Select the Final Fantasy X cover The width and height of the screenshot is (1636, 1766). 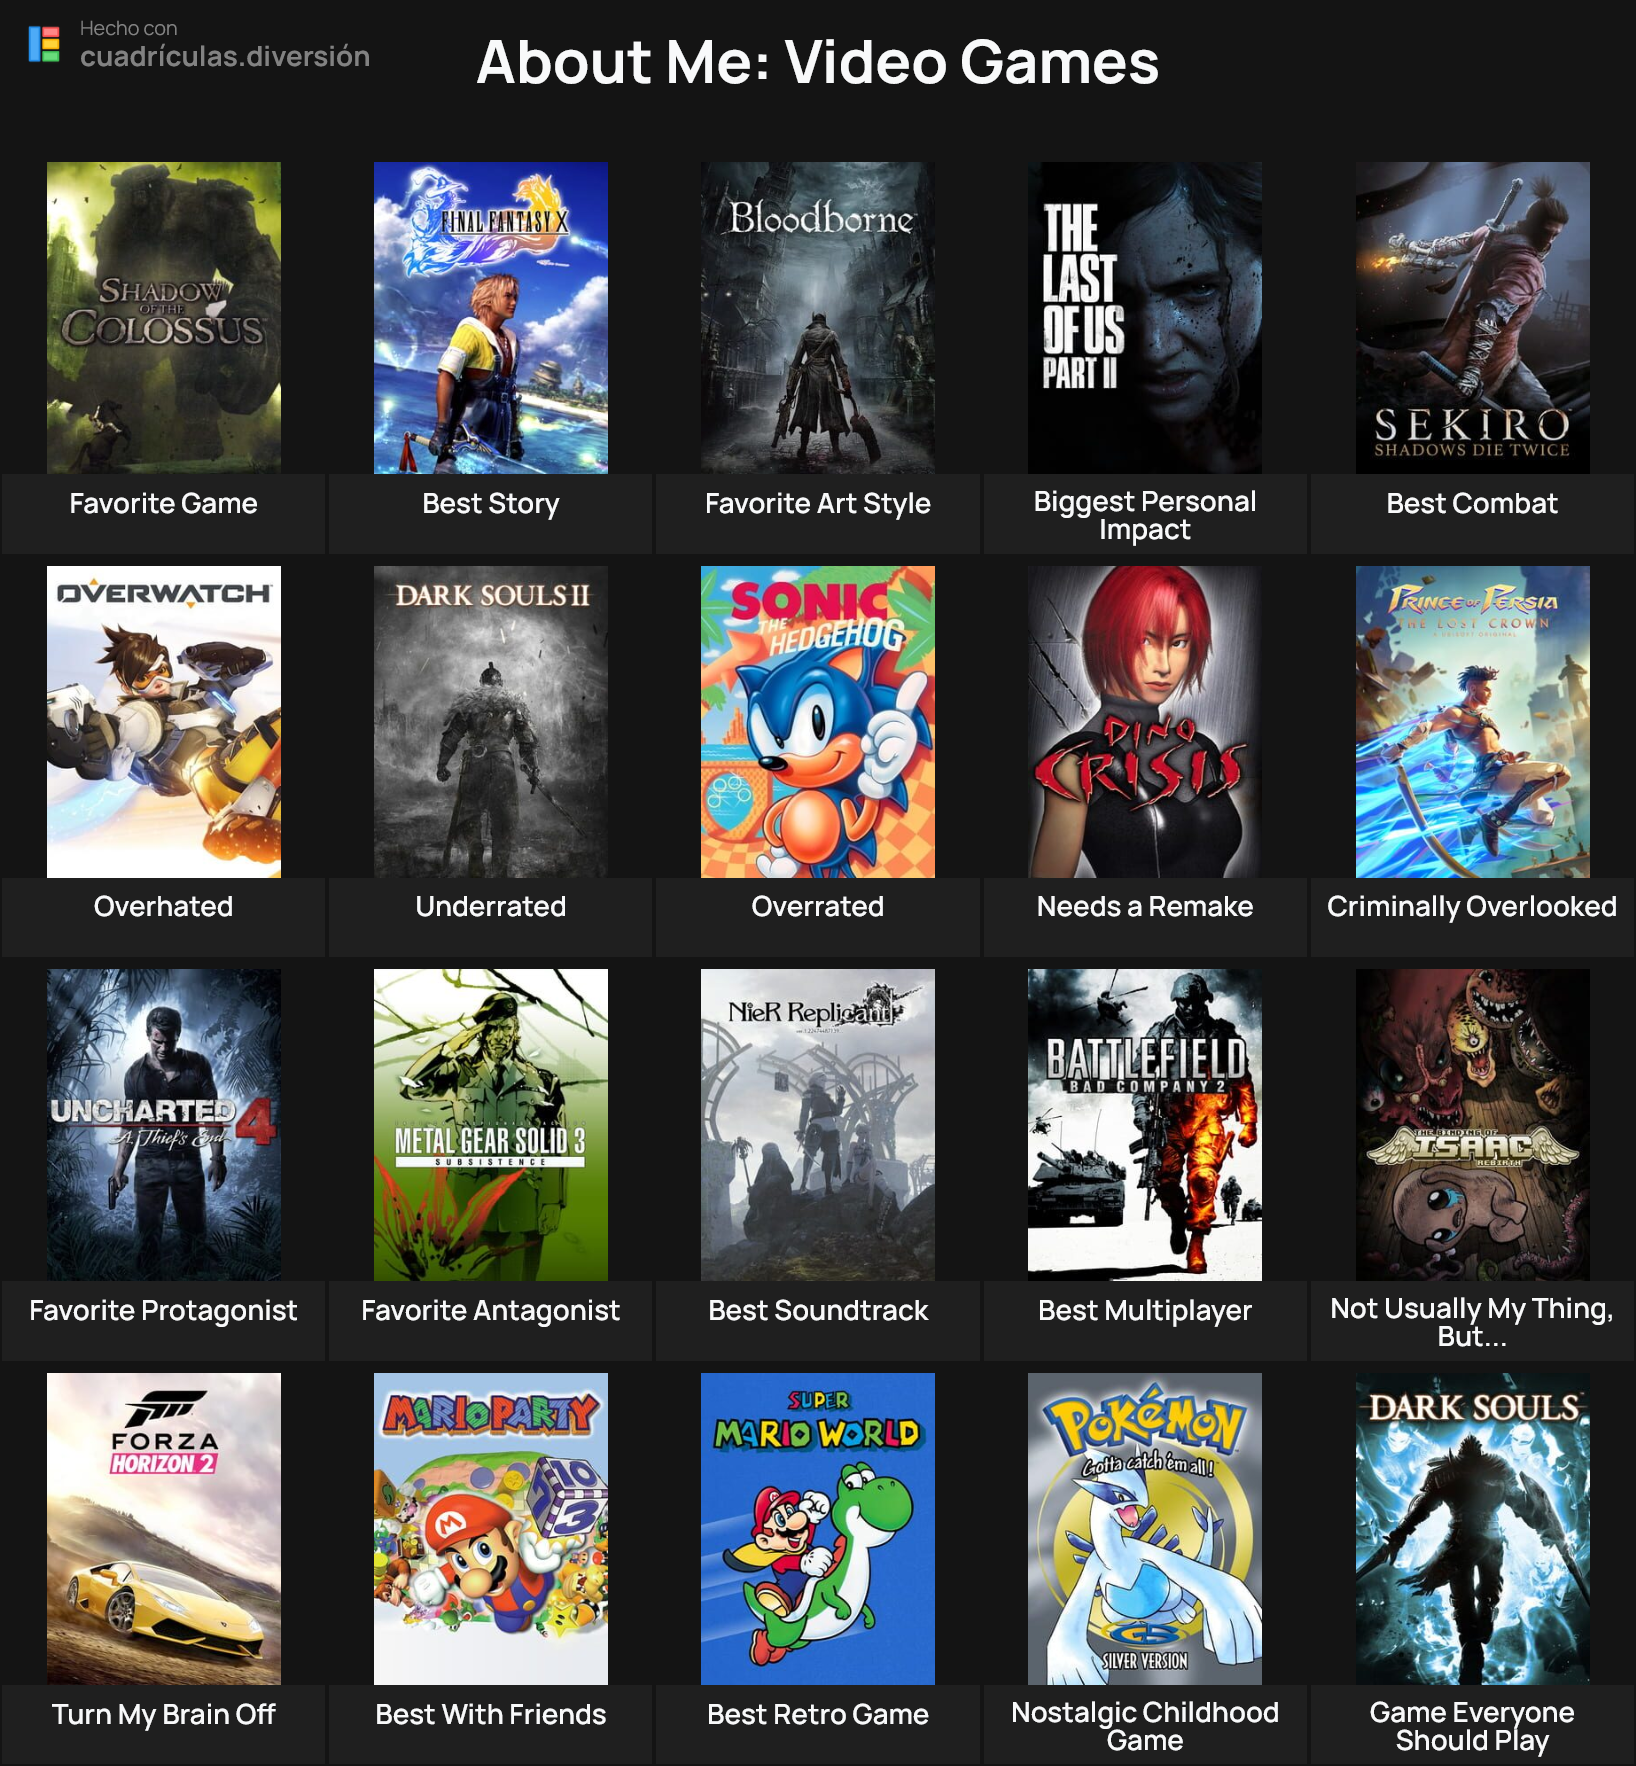click(491, 318)
